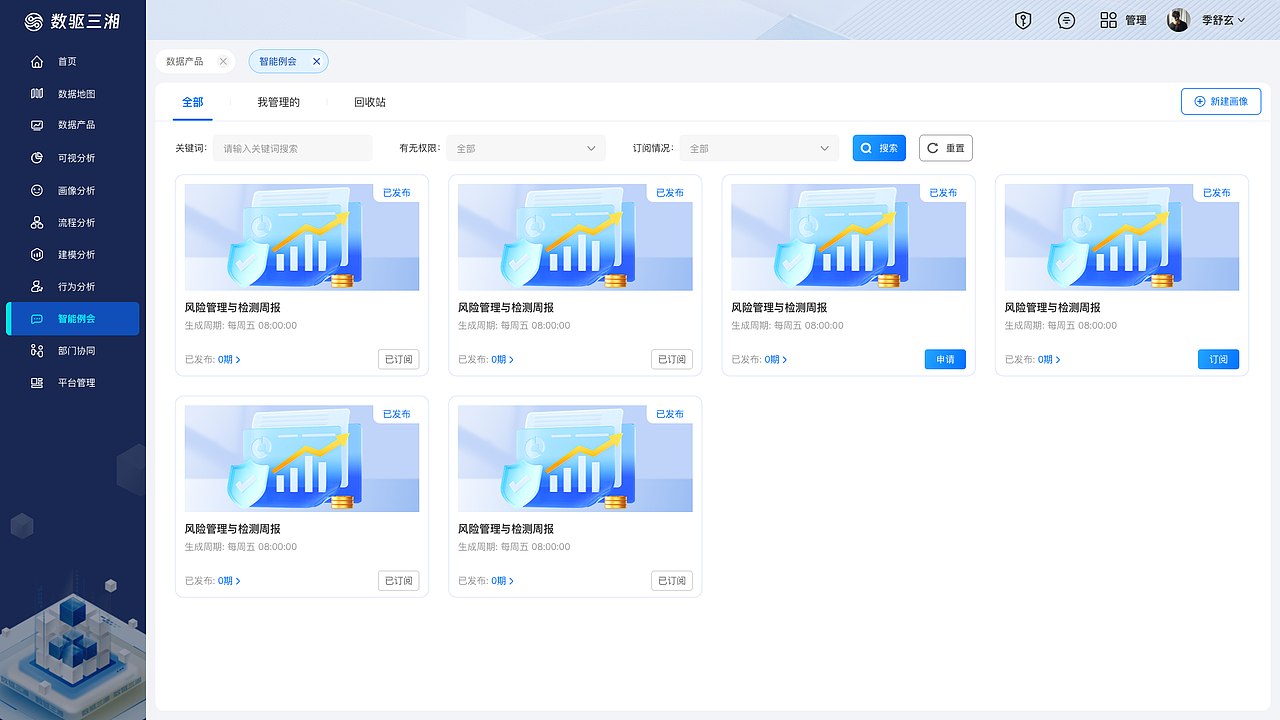Click the 新建画像 button
The height and width of the screenshot is (720, 1280).
tap(1221, 101)
